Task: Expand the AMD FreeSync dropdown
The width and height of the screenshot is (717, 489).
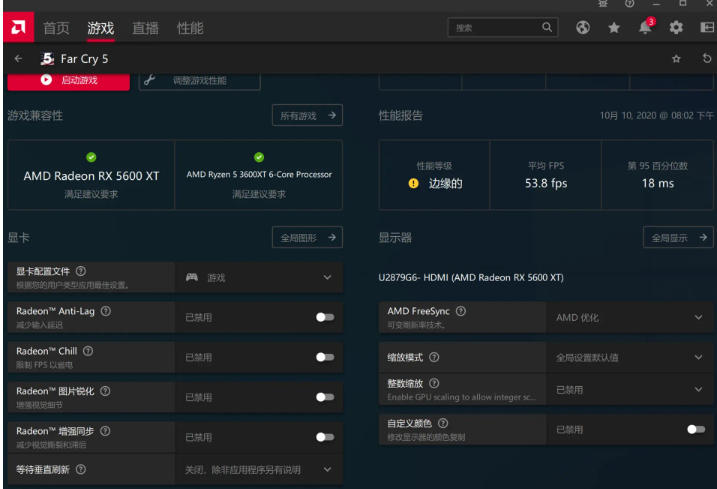Action: pos(630,317)
